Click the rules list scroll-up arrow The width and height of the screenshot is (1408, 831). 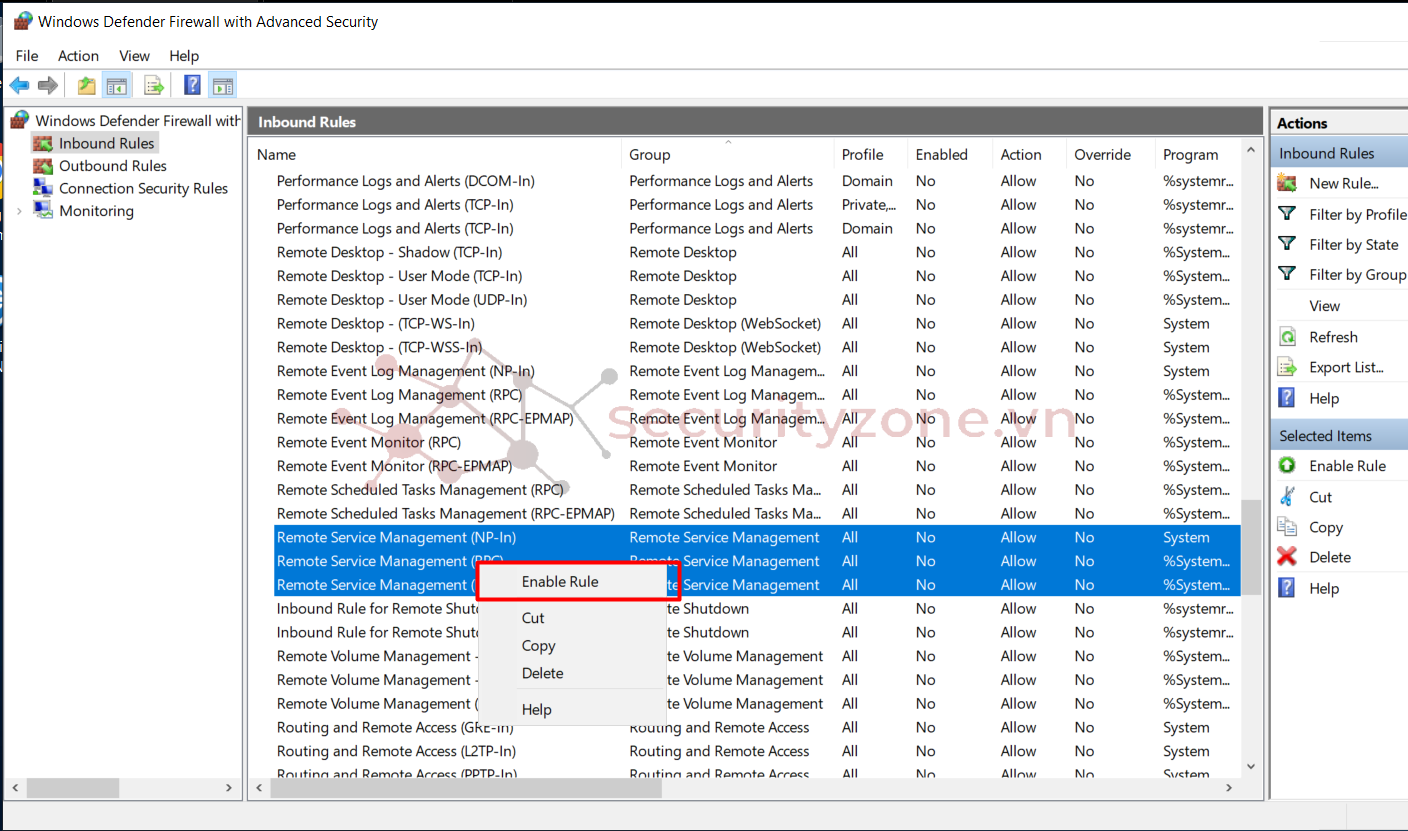[1250, 149]
